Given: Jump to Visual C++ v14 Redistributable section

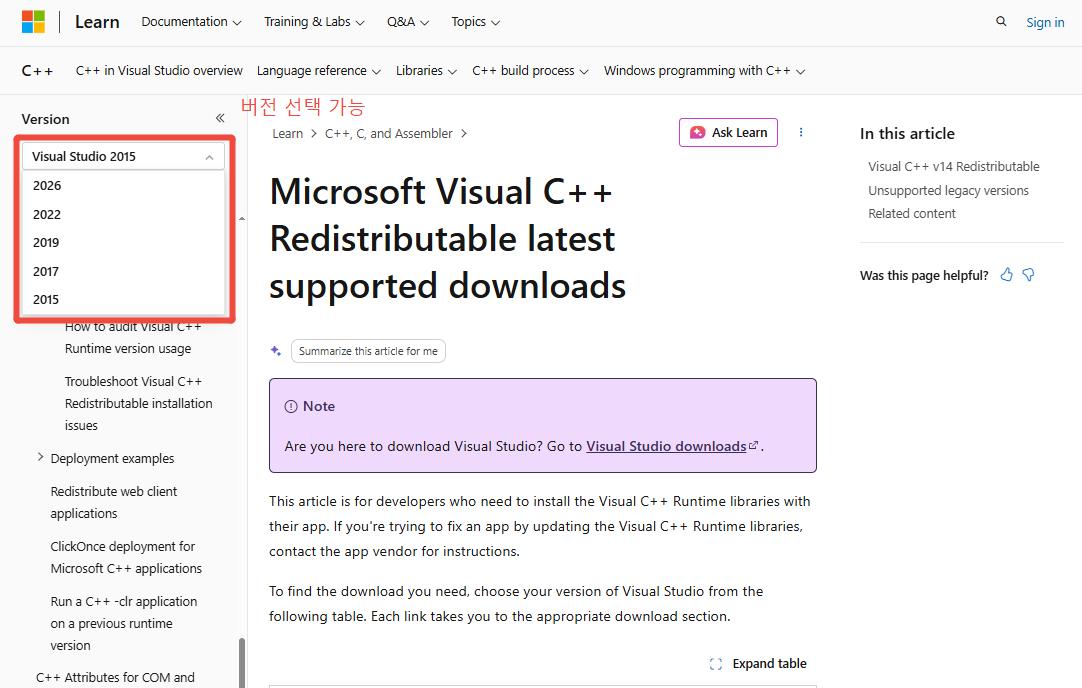Looking at the screenshot, I should pyautogui.click(x=954, y=166).
